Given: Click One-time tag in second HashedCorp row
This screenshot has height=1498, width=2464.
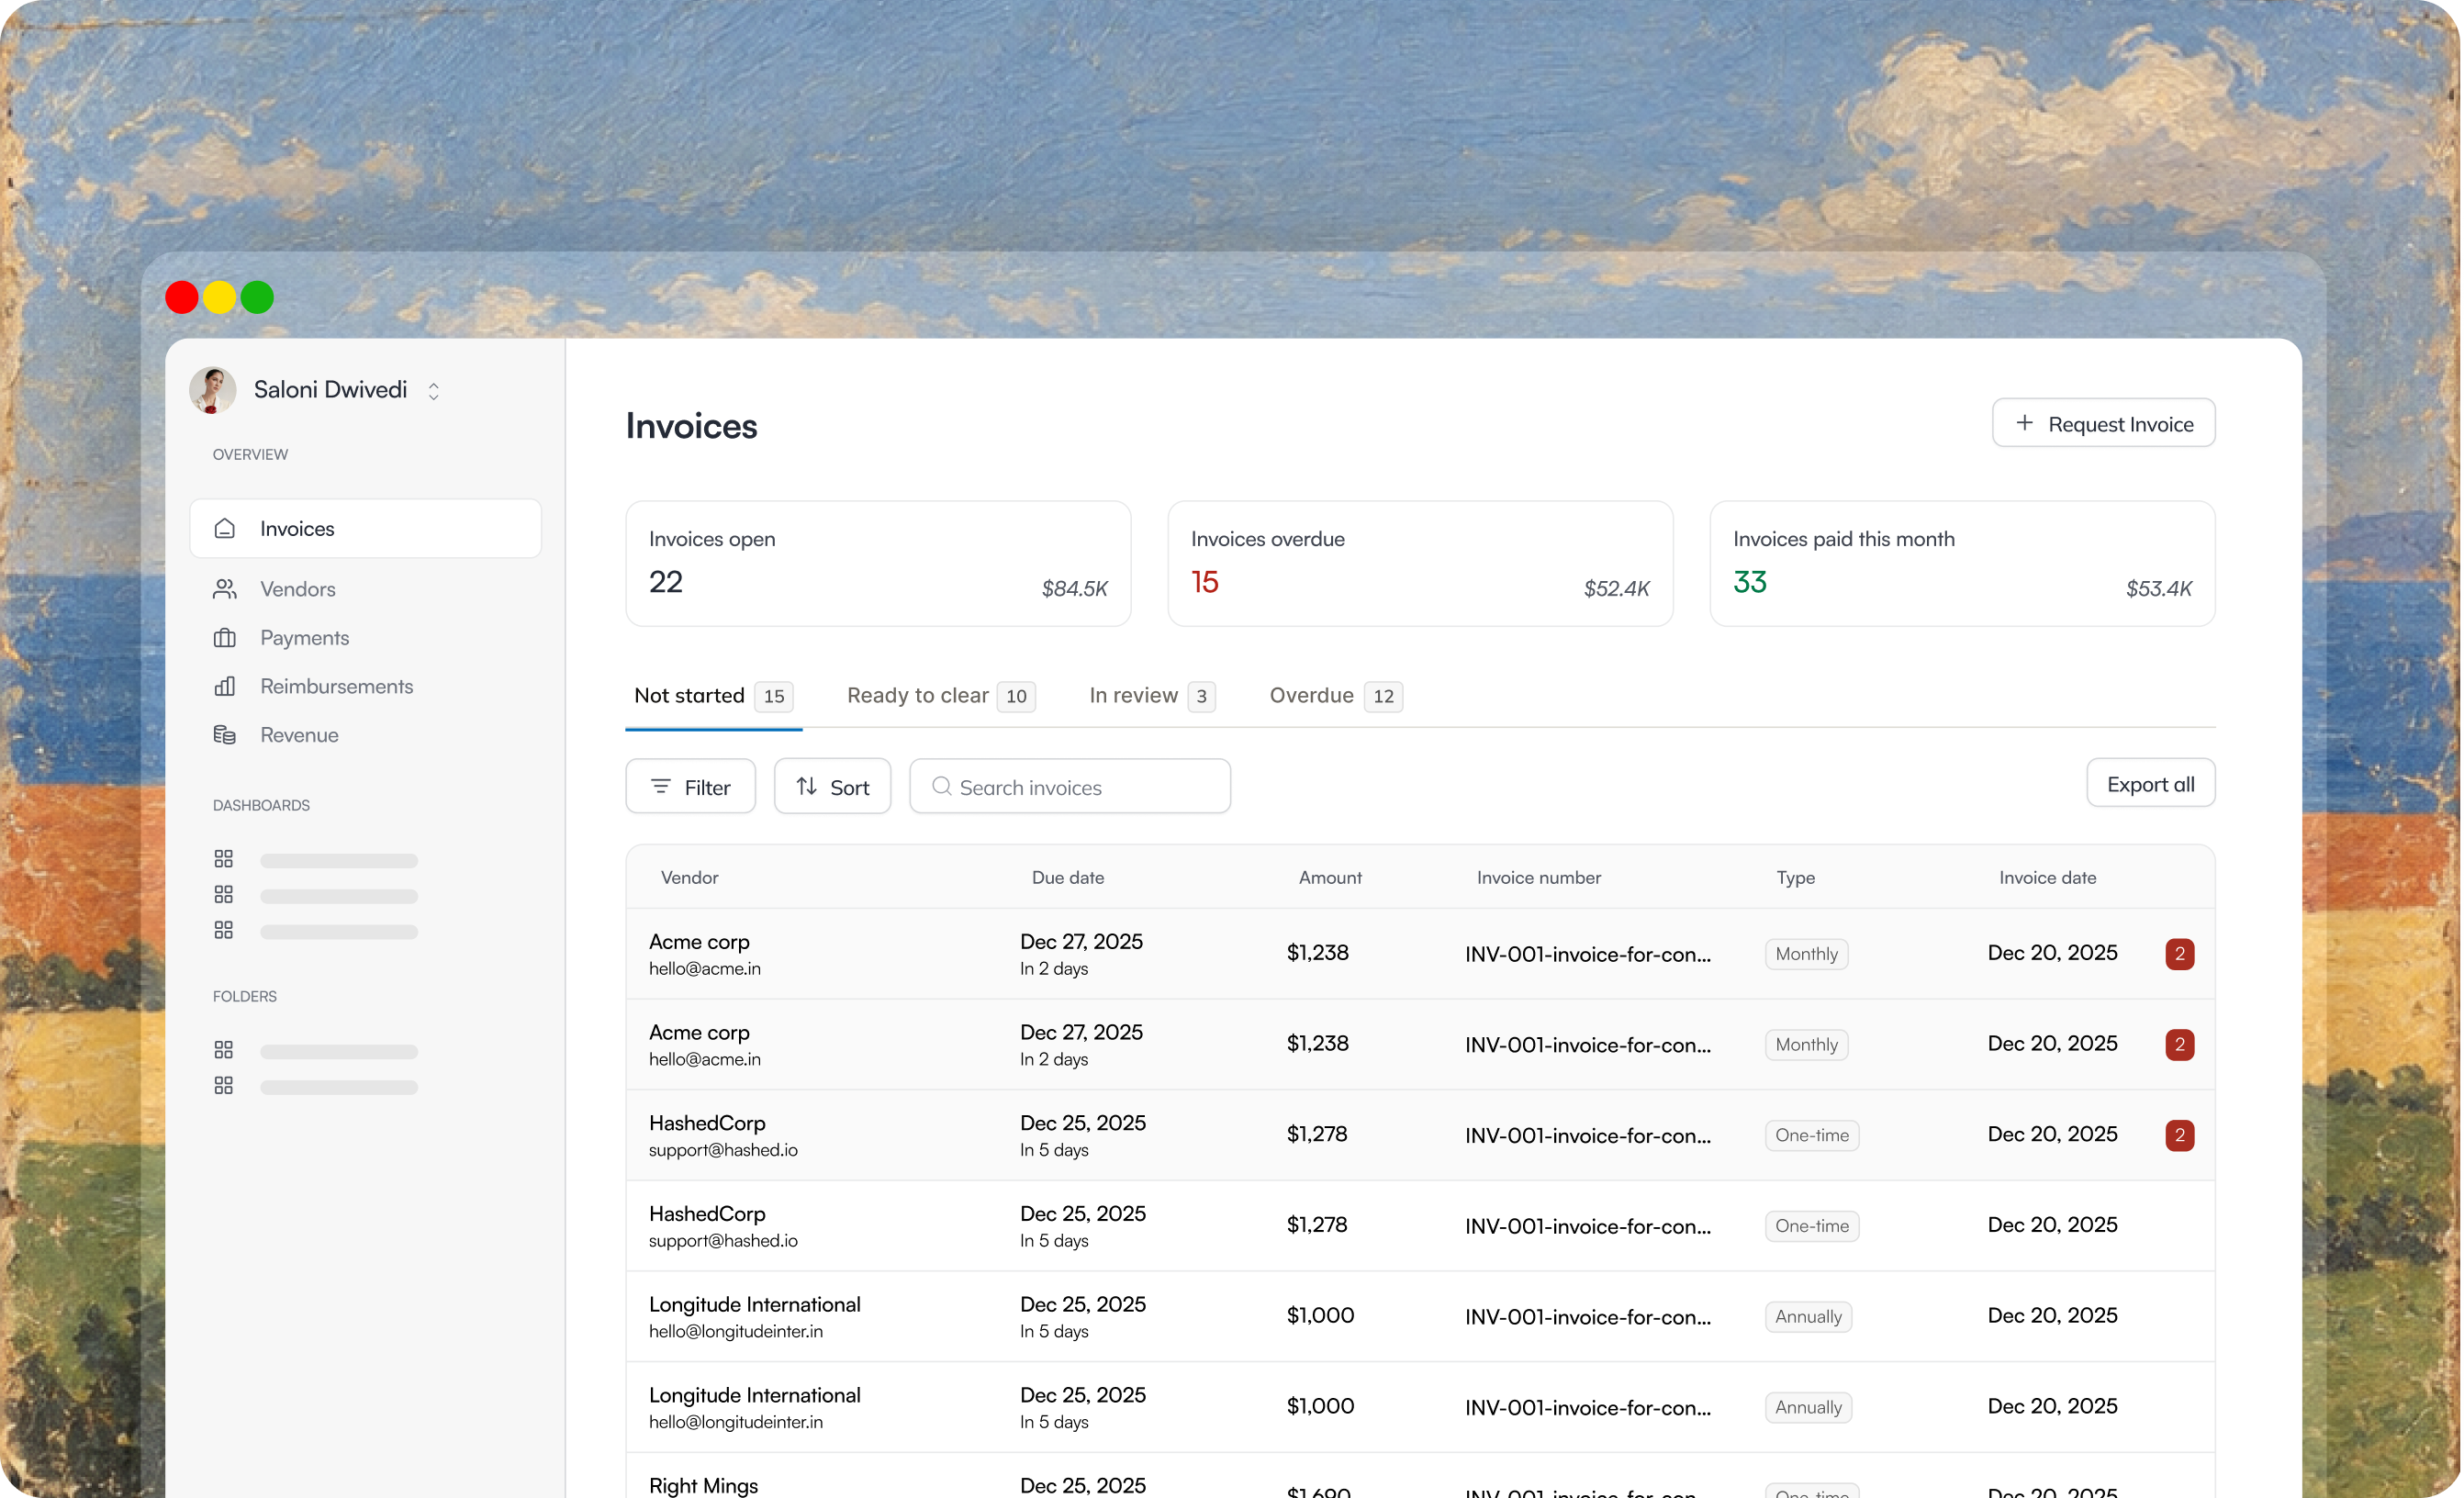Looking at the screenshot, I should coord(1811,1226).
